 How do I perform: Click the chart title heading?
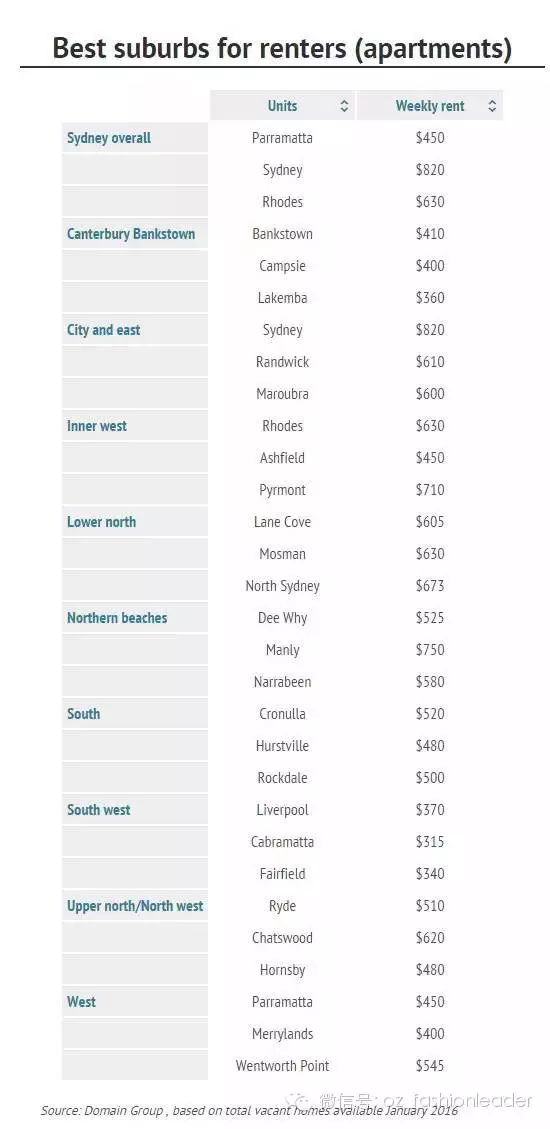tap(282, 48)
